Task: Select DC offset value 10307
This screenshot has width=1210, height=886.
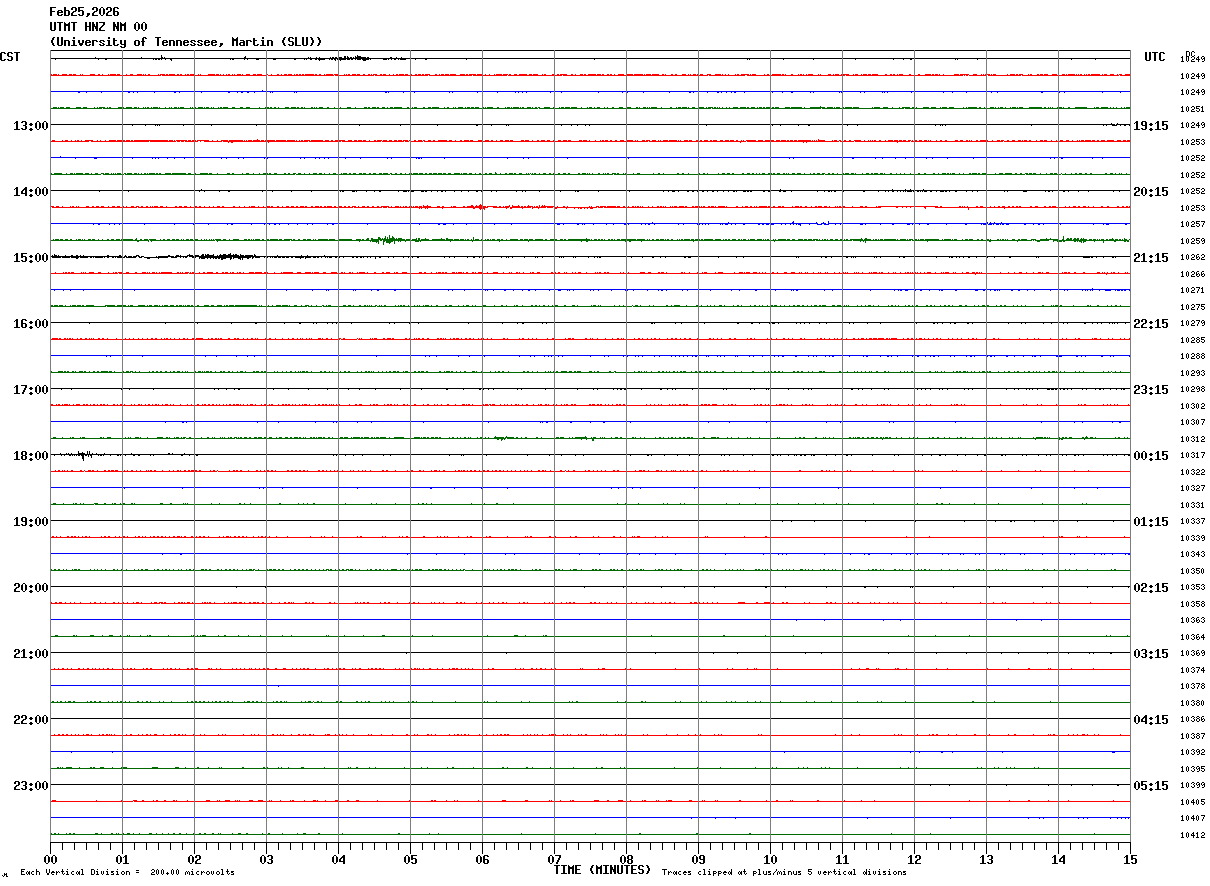Action: click(1192, 422)
